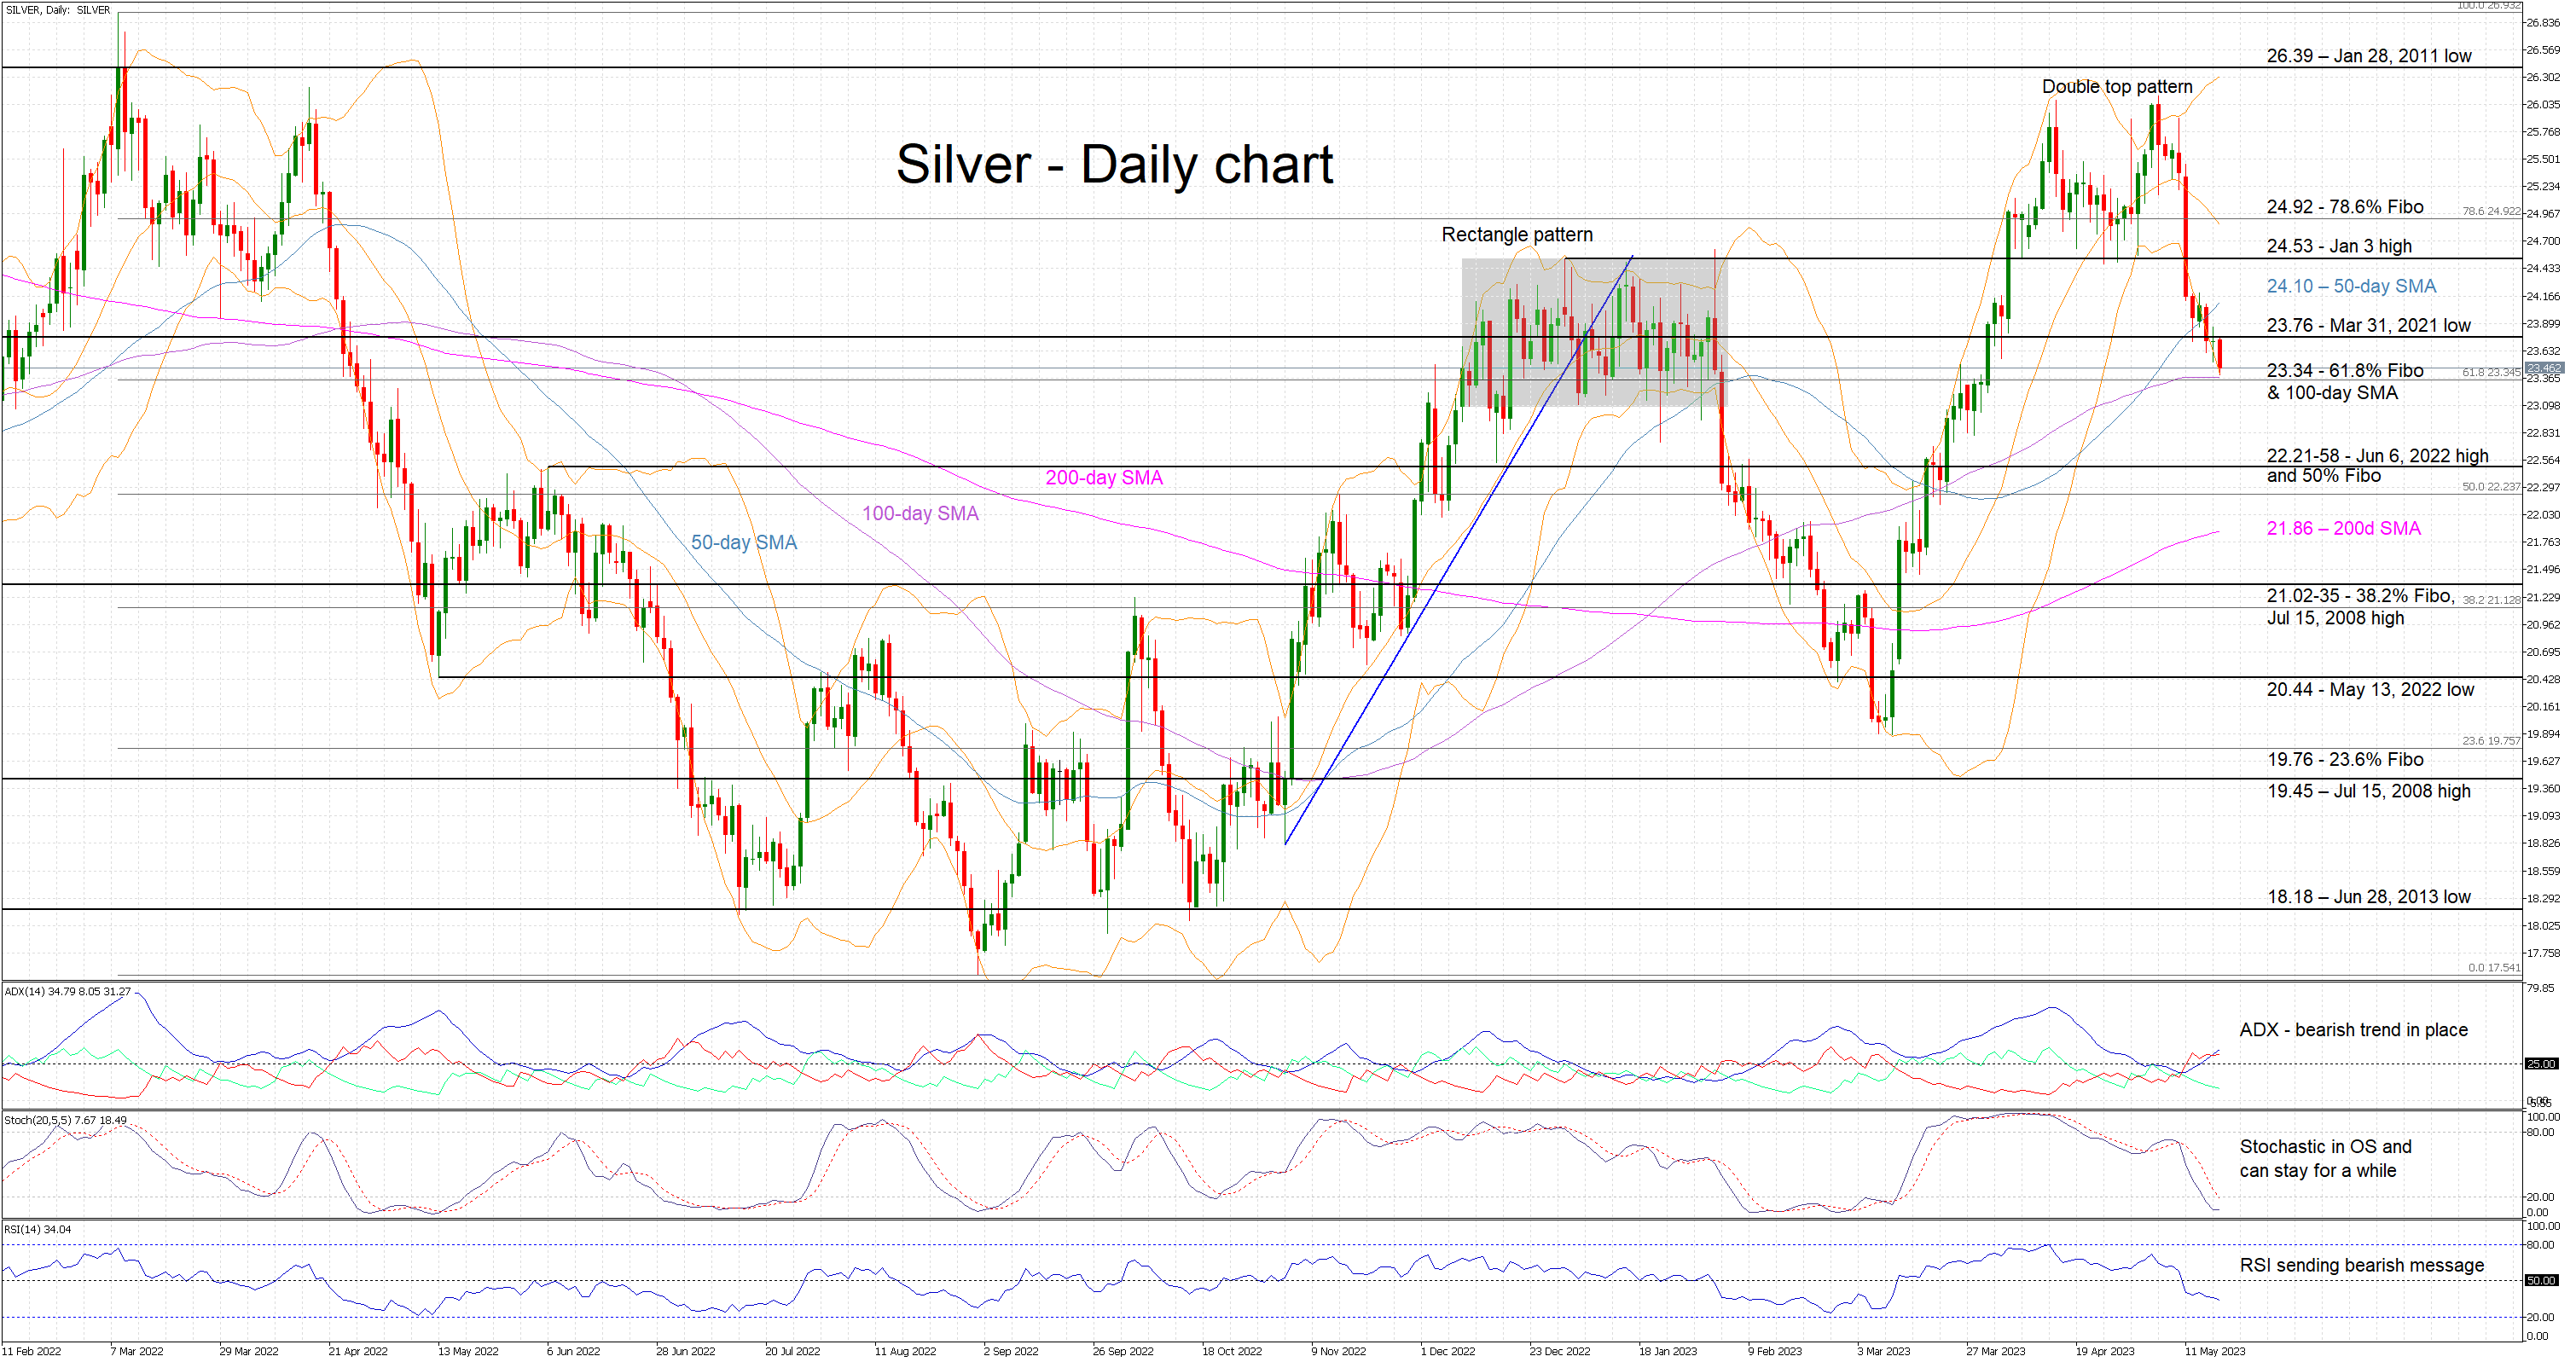The height and width of the screenshot is (1362, 2576).
Task: Select the '18.18 – Jun 28, 2013 low' label
Action: [2368, 897]
